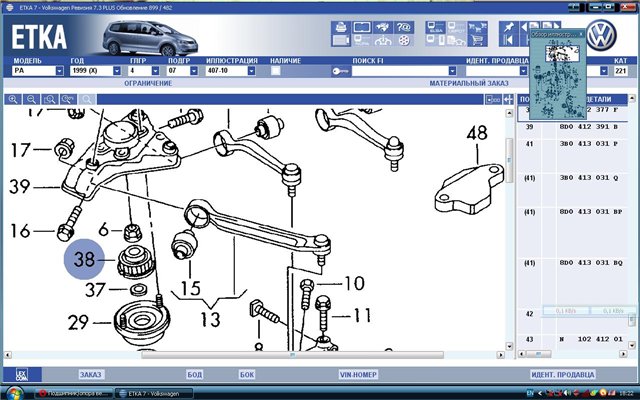Click the jump-to-first arrow icon
Screen dimensions: 640x400
click(x=509, y=40)
